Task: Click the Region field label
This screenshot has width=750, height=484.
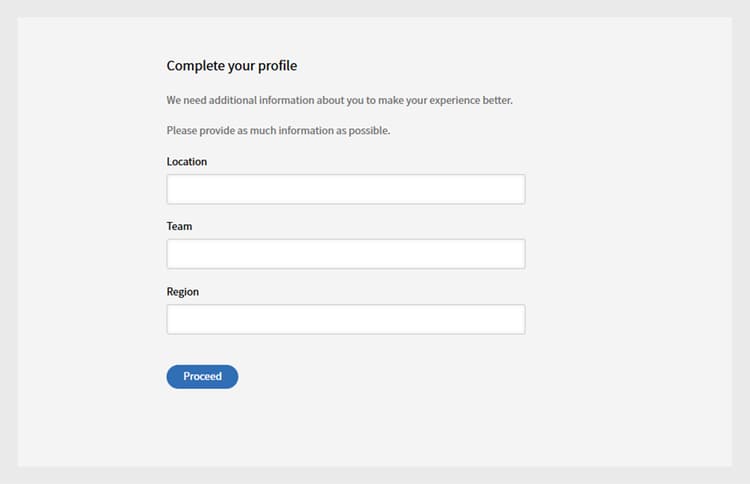Action: [183, 292]
